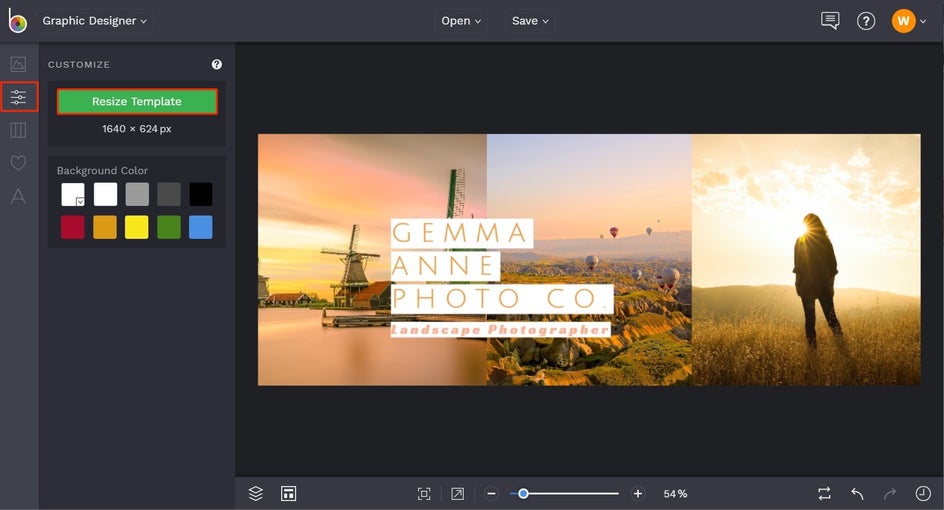Open the Text tool sidebar icon
Screen dimensions: 944x510
point(18,196)
